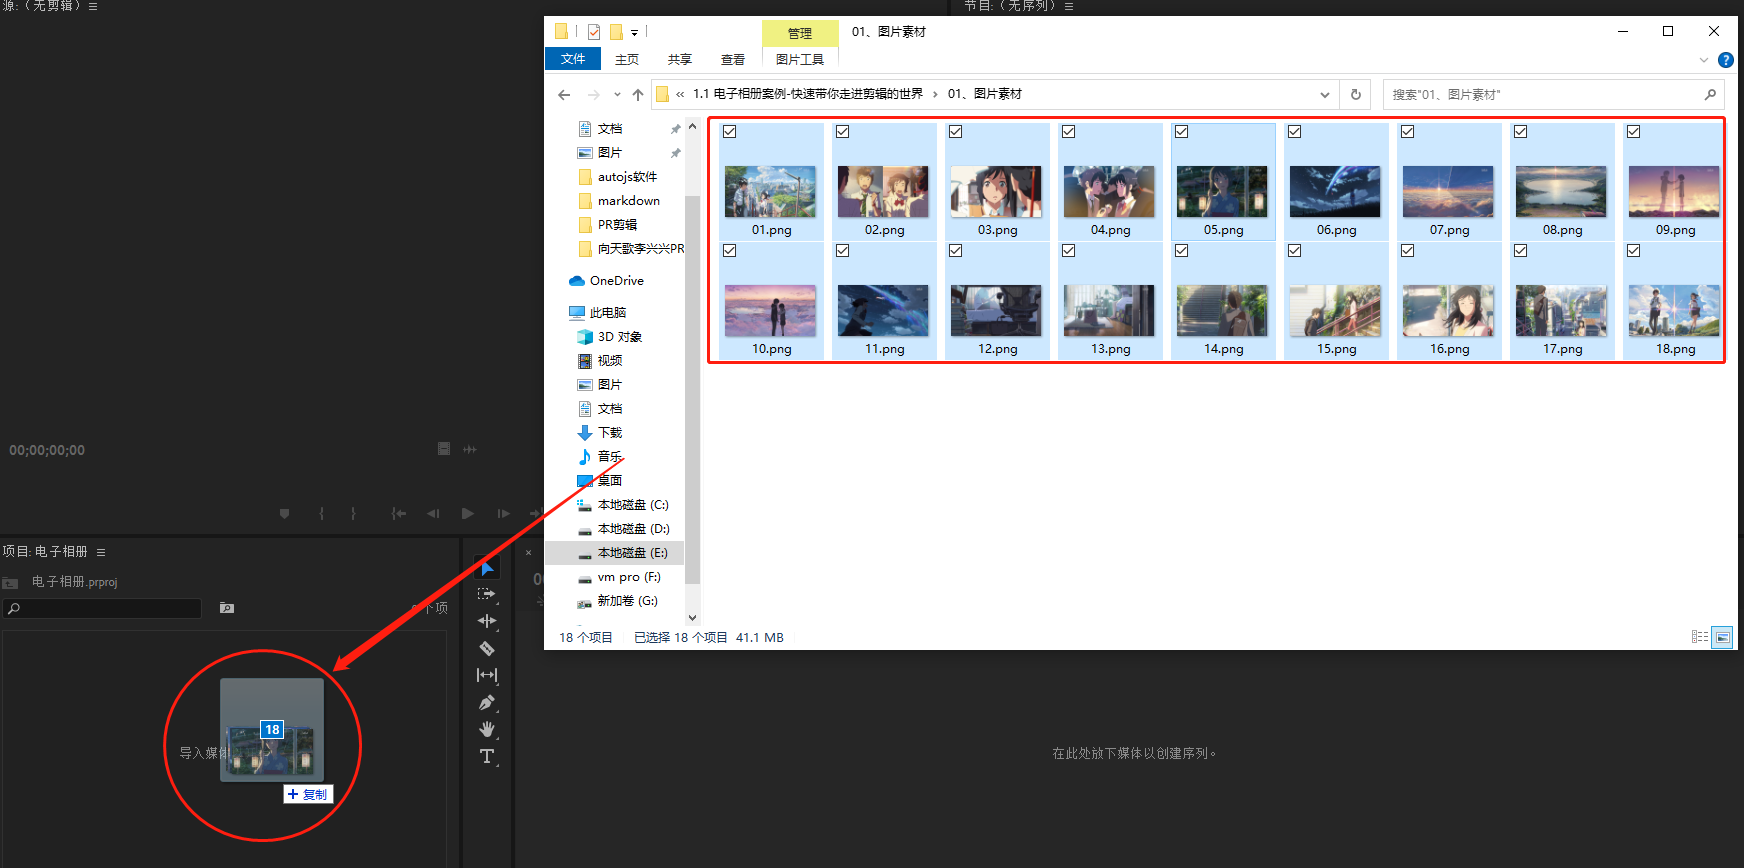
Task: Open Source monitor panel menu
Action: [93, 6]
